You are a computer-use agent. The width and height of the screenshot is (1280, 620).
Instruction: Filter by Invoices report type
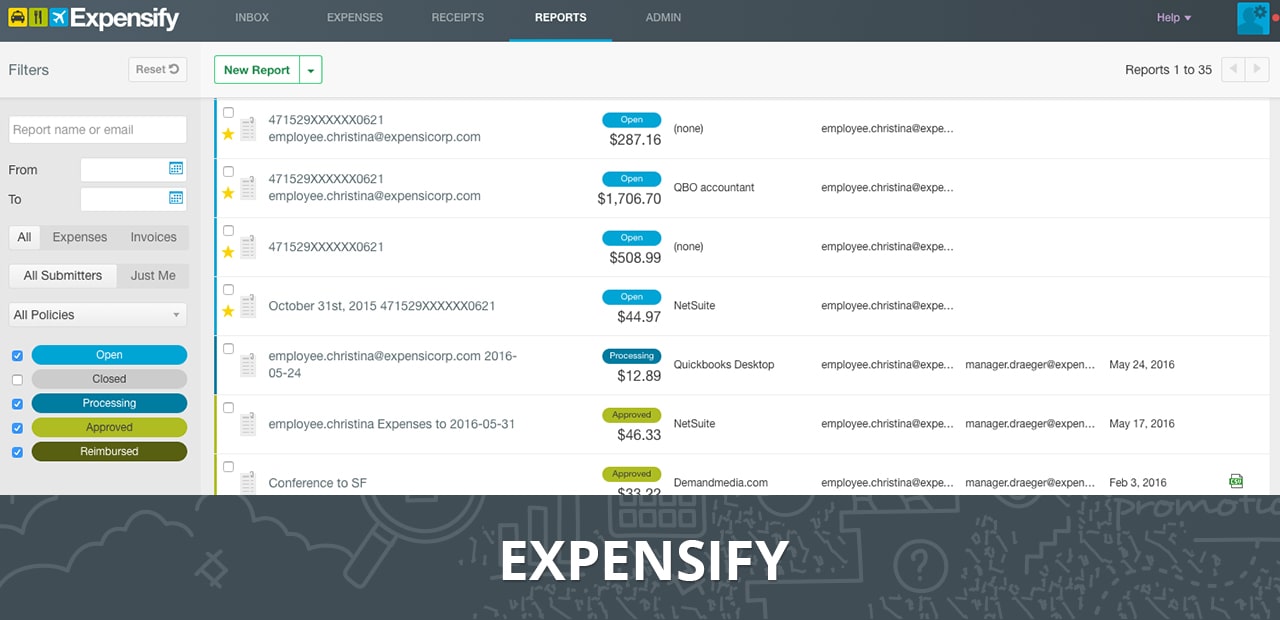(x=153, y=237)
